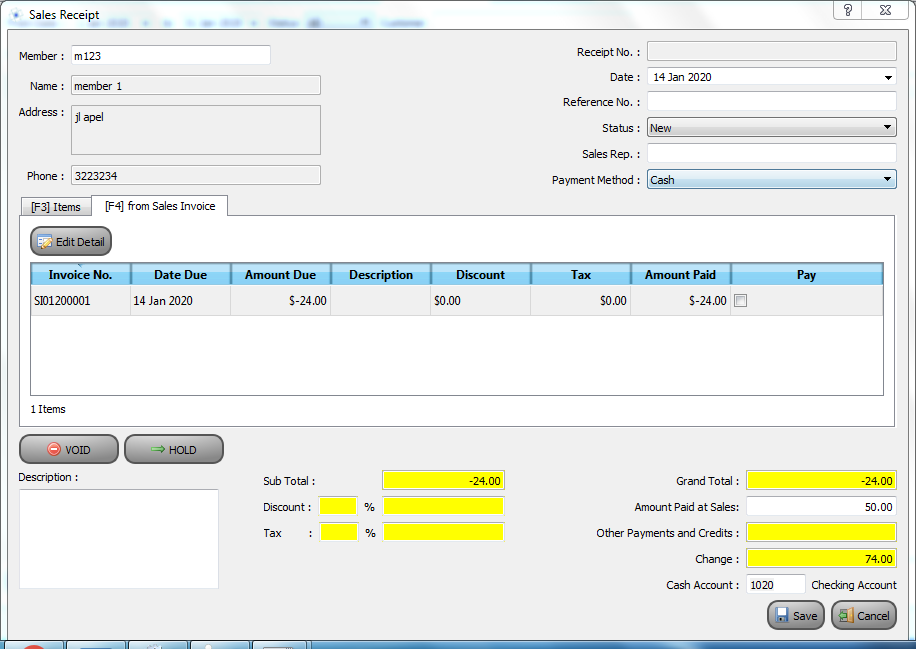The image size is (916, 649).
Task: Open the Payment Method dropdown
Action: tap(888, 180)
